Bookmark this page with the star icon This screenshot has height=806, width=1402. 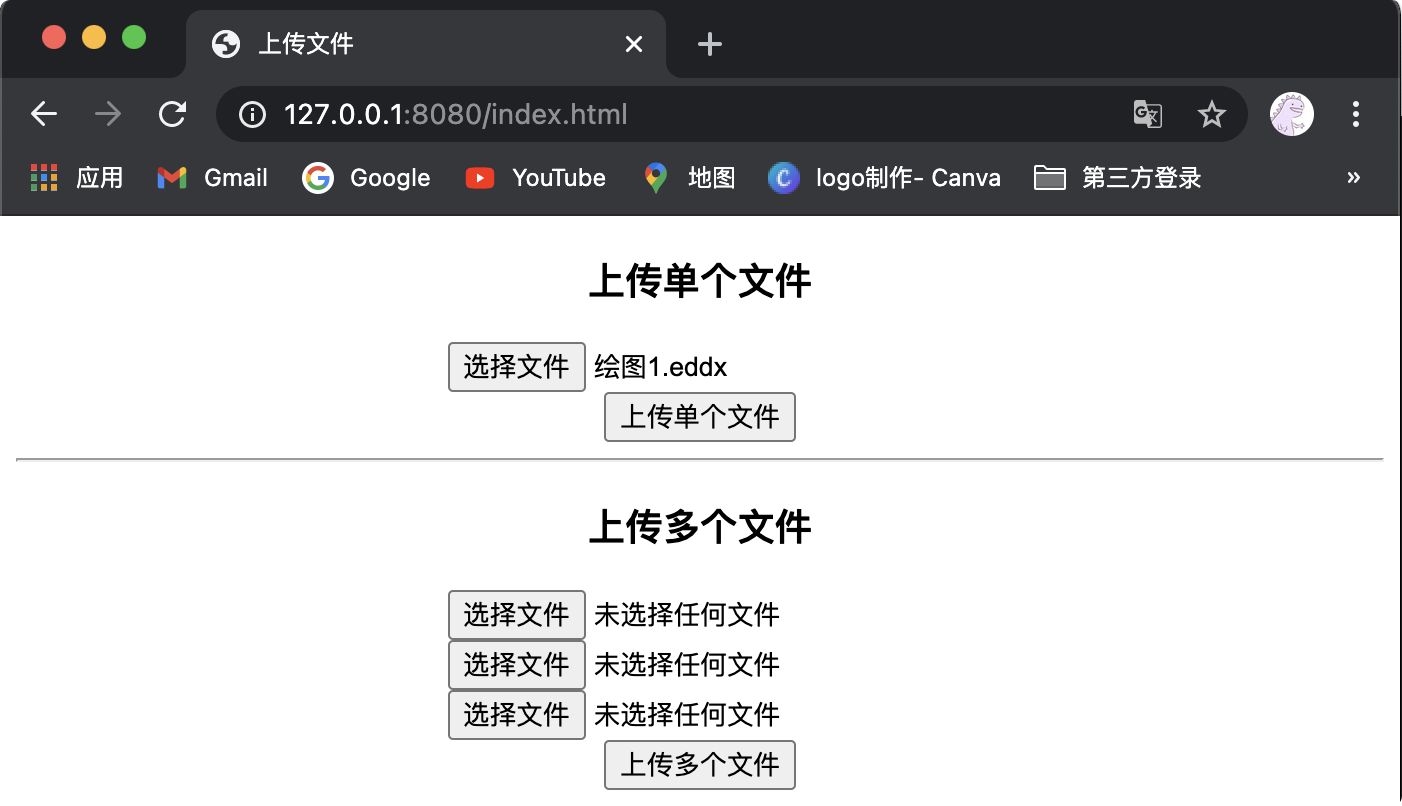(x=1211, y=114)
